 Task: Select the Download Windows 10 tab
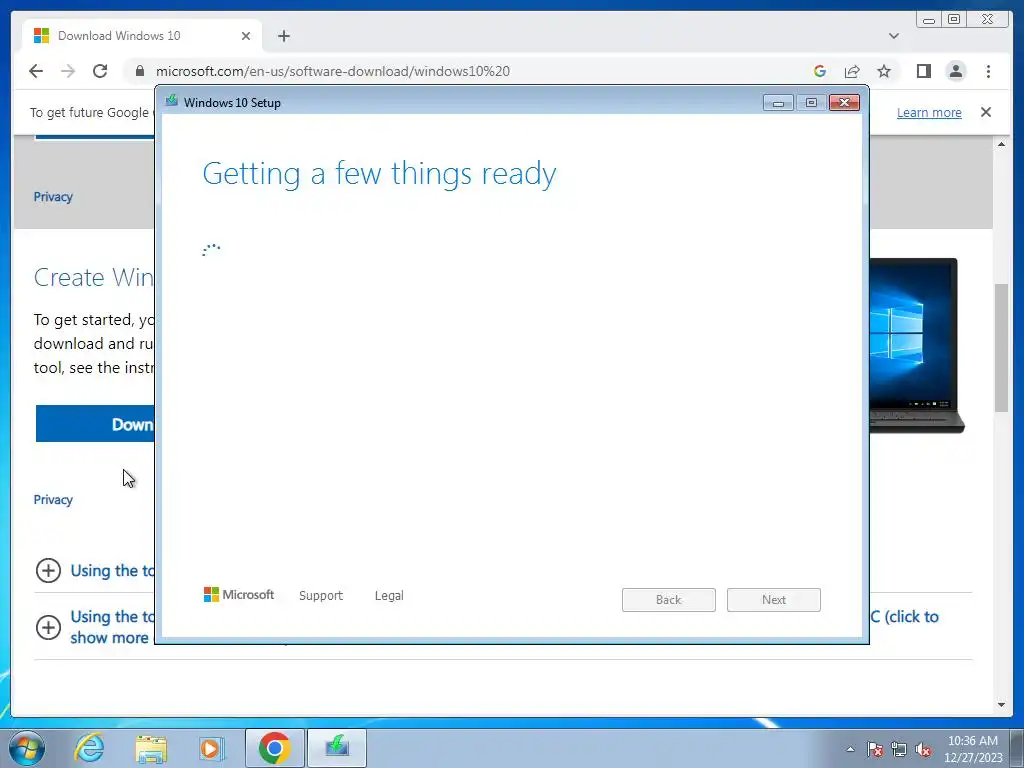pos(142,36)
